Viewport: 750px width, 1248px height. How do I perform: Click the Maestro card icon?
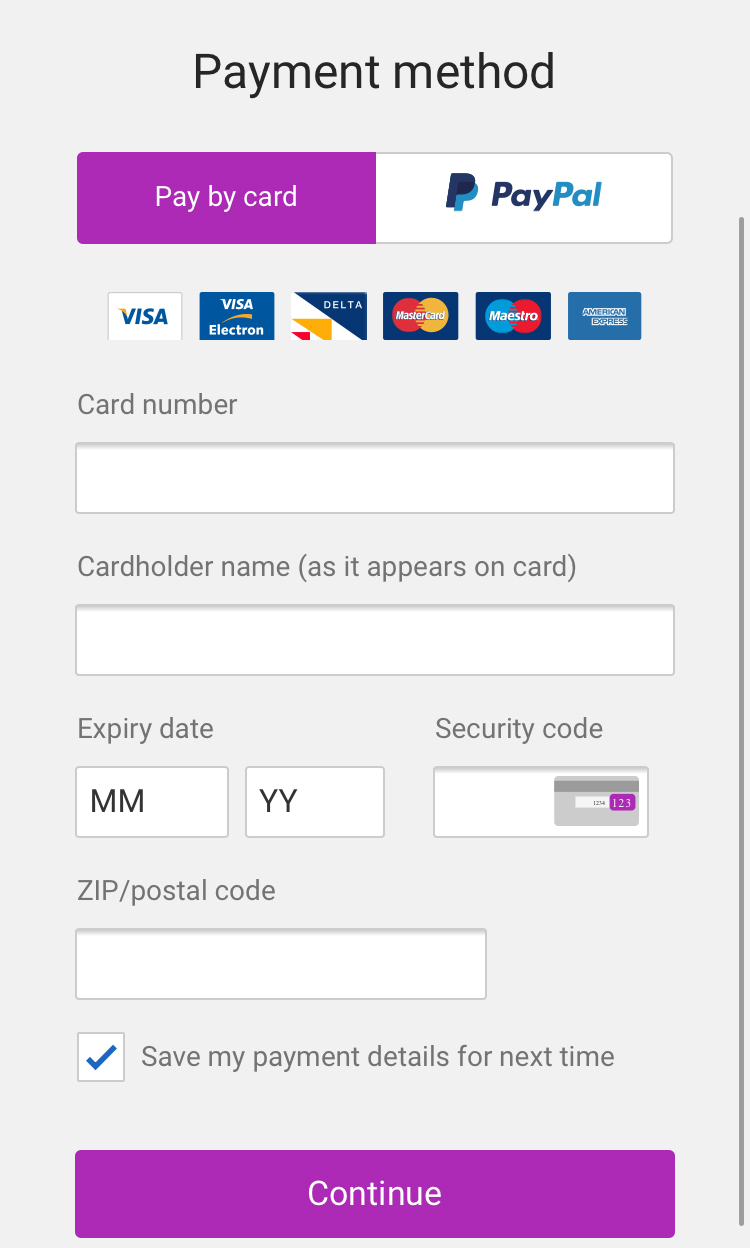[x=513, y=316]
